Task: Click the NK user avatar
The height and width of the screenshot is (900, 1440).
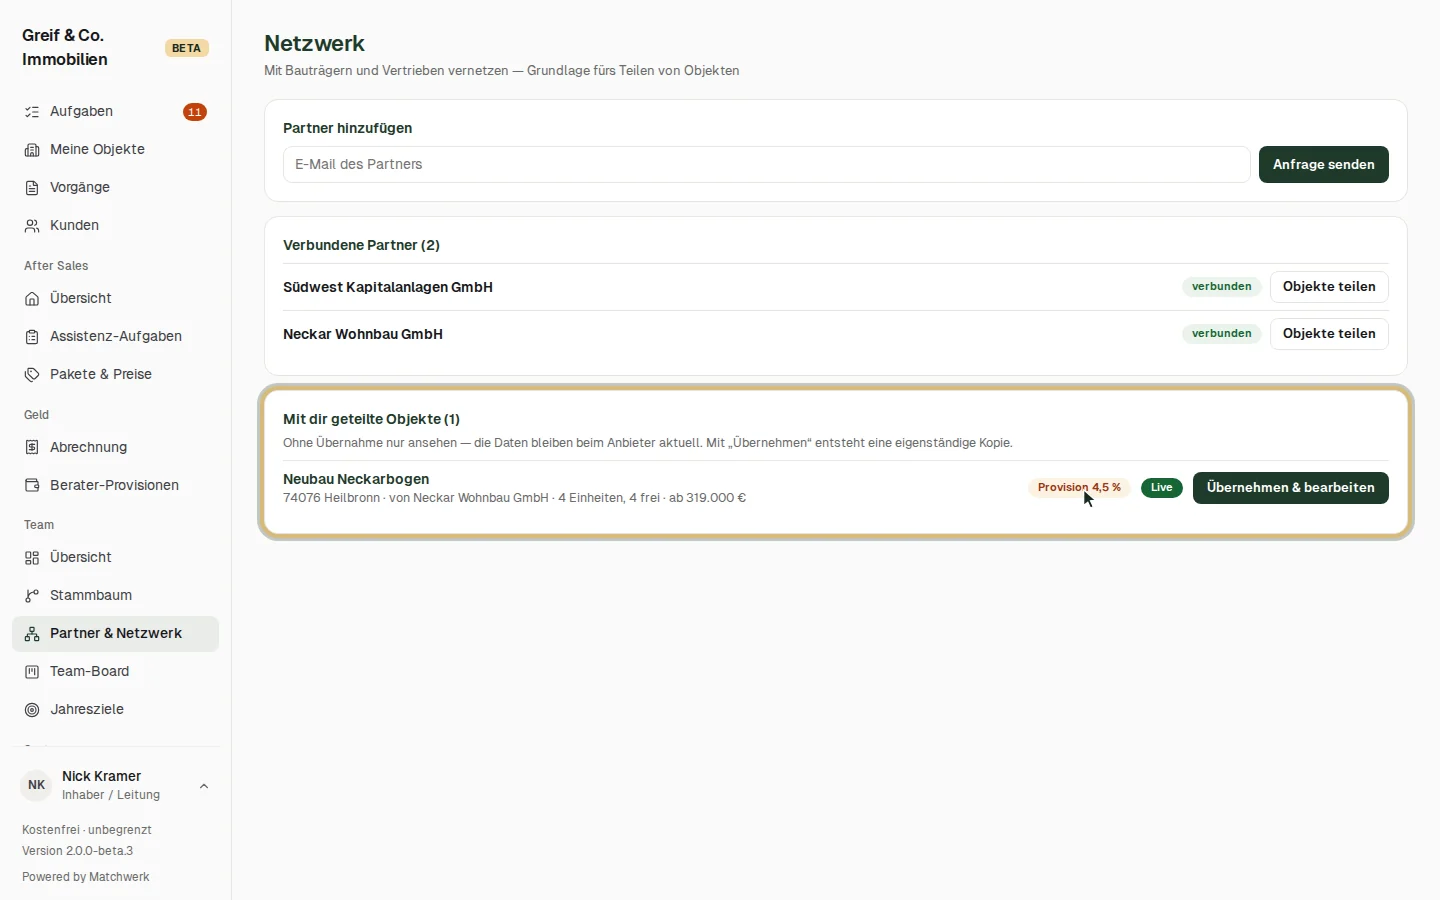Action: click(x=37, y=785)
